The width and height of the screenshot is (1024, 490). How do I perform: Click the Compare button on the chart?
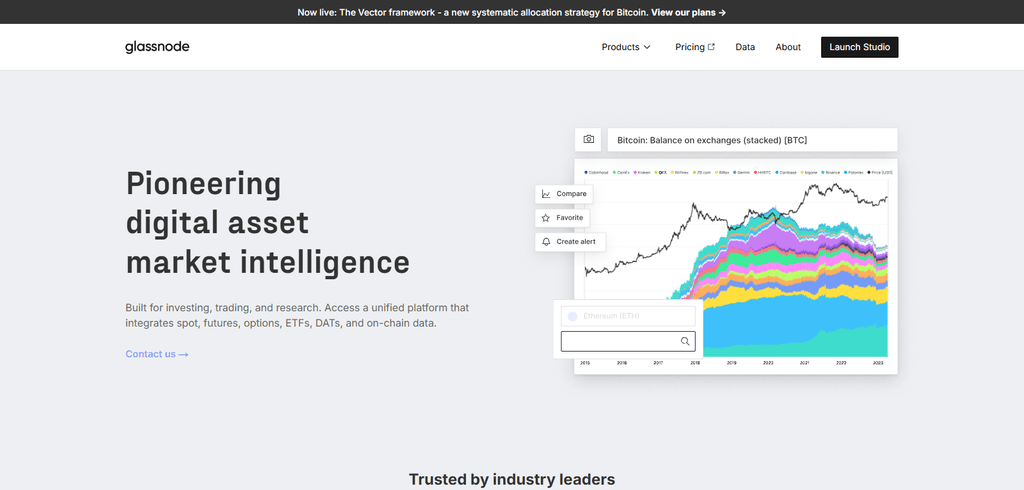(564, 194)
